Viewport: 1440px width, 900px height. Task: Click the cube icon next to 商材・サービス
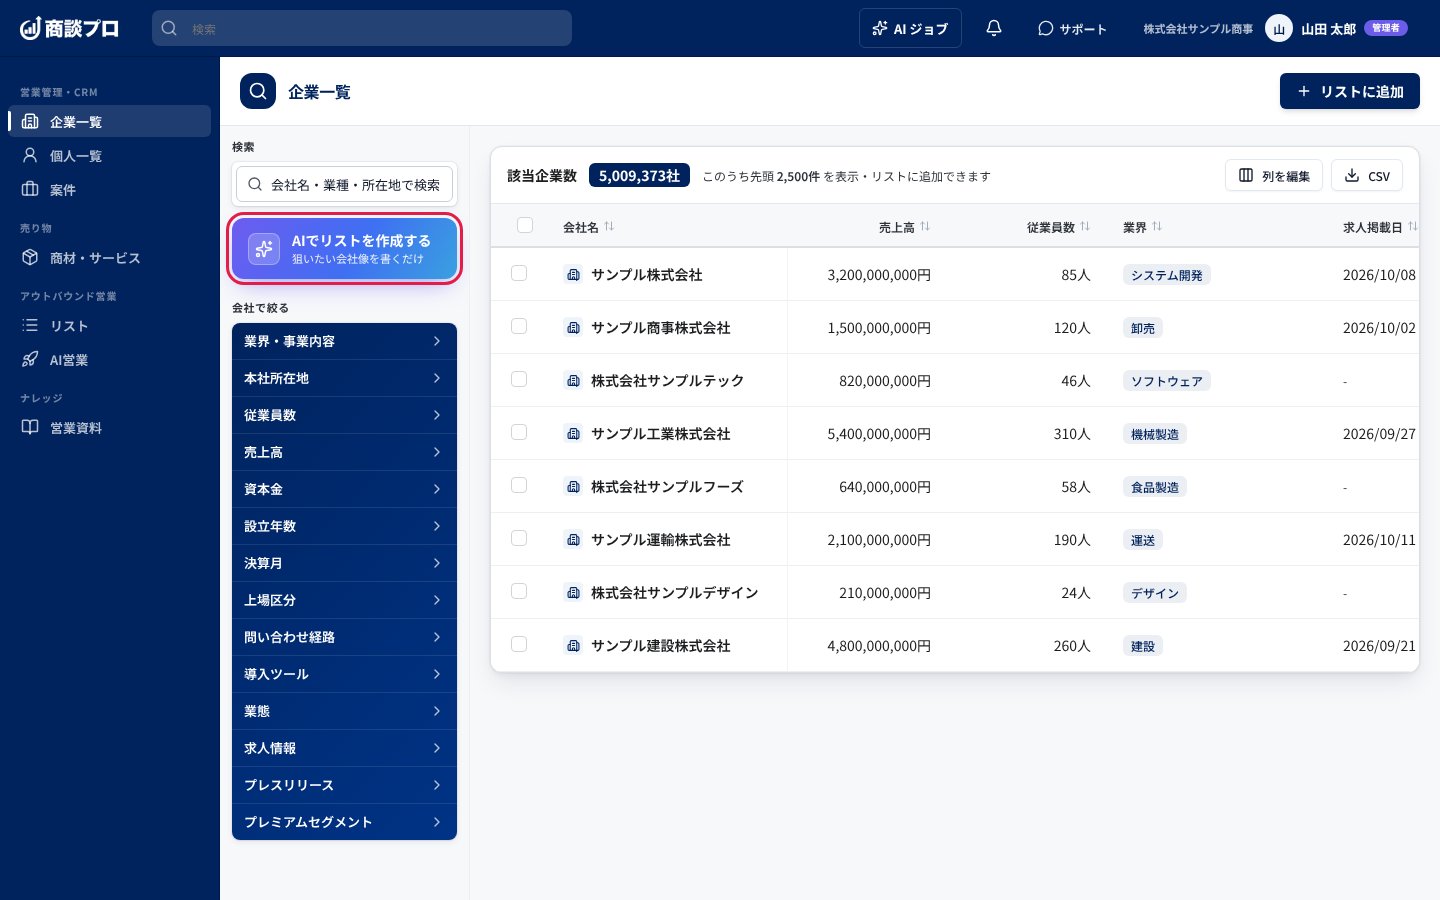tap(30, 257)
